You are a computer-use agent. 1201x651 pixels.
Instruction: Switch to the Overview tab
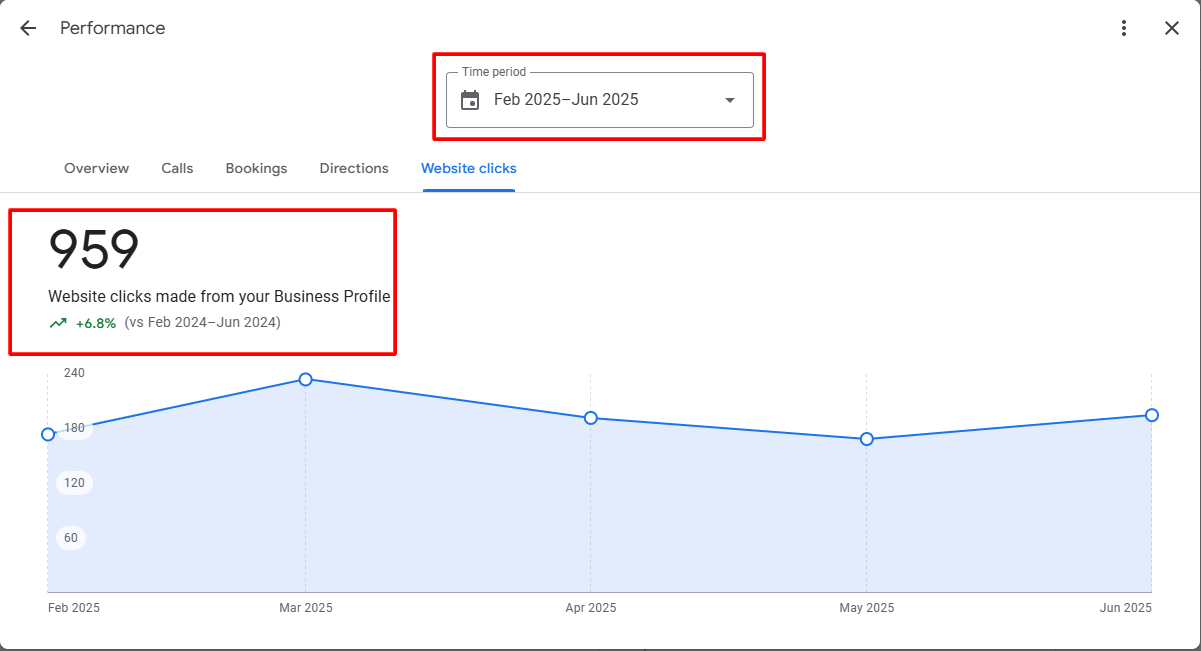(x=96, y=168)
